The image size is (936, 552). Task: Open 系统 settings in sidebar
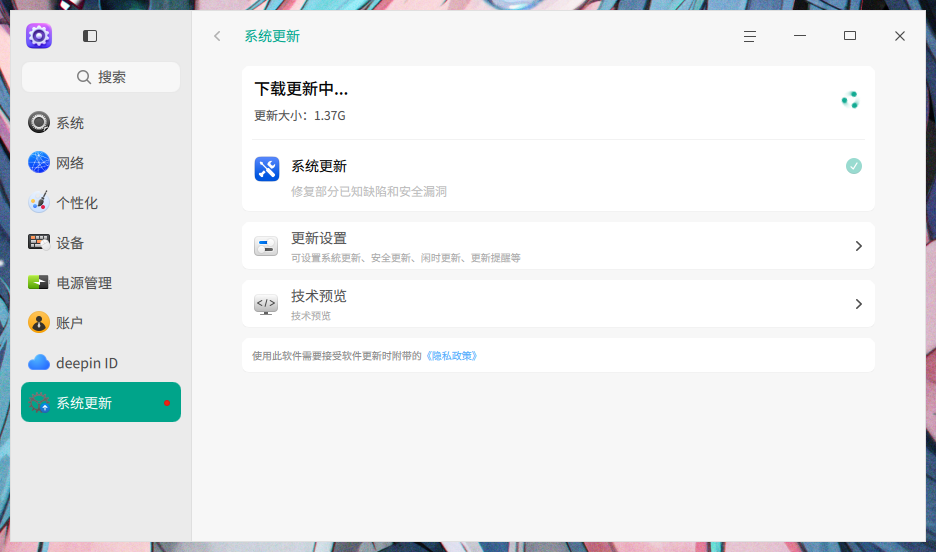(x=101, y=123)
